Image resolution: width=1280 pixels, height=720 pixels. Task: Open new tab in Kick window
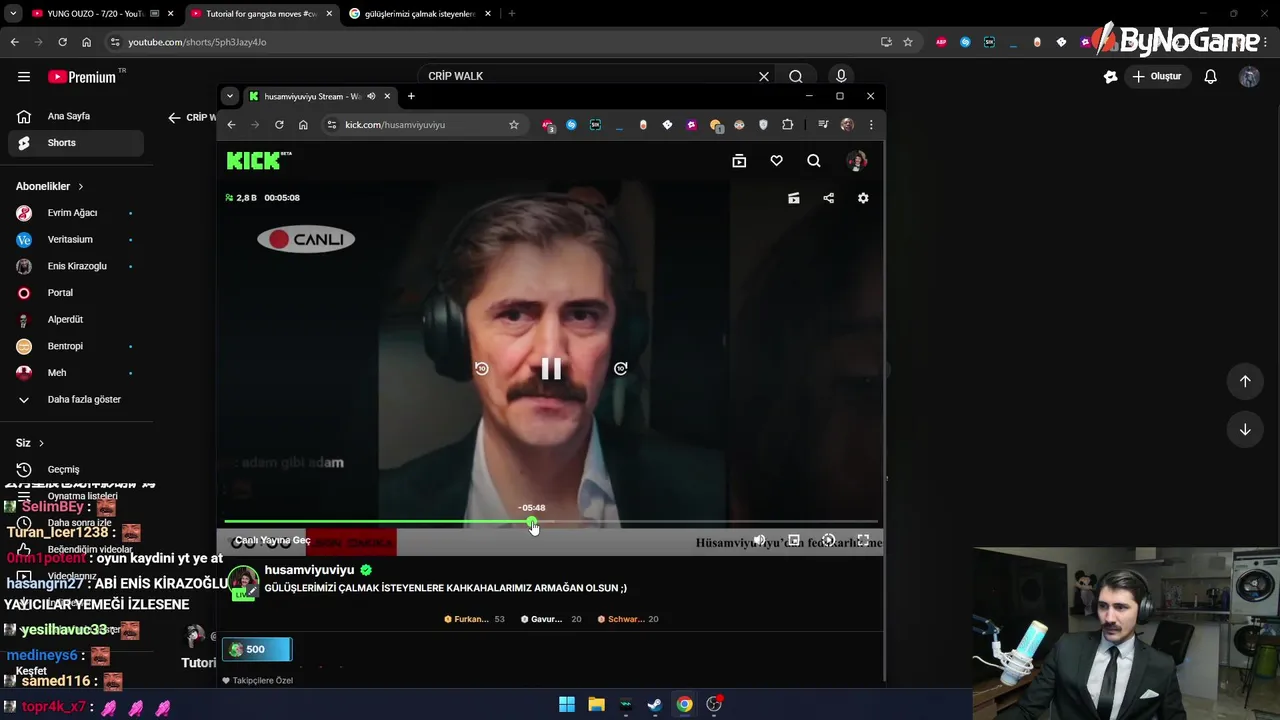[x=411, y=96]
